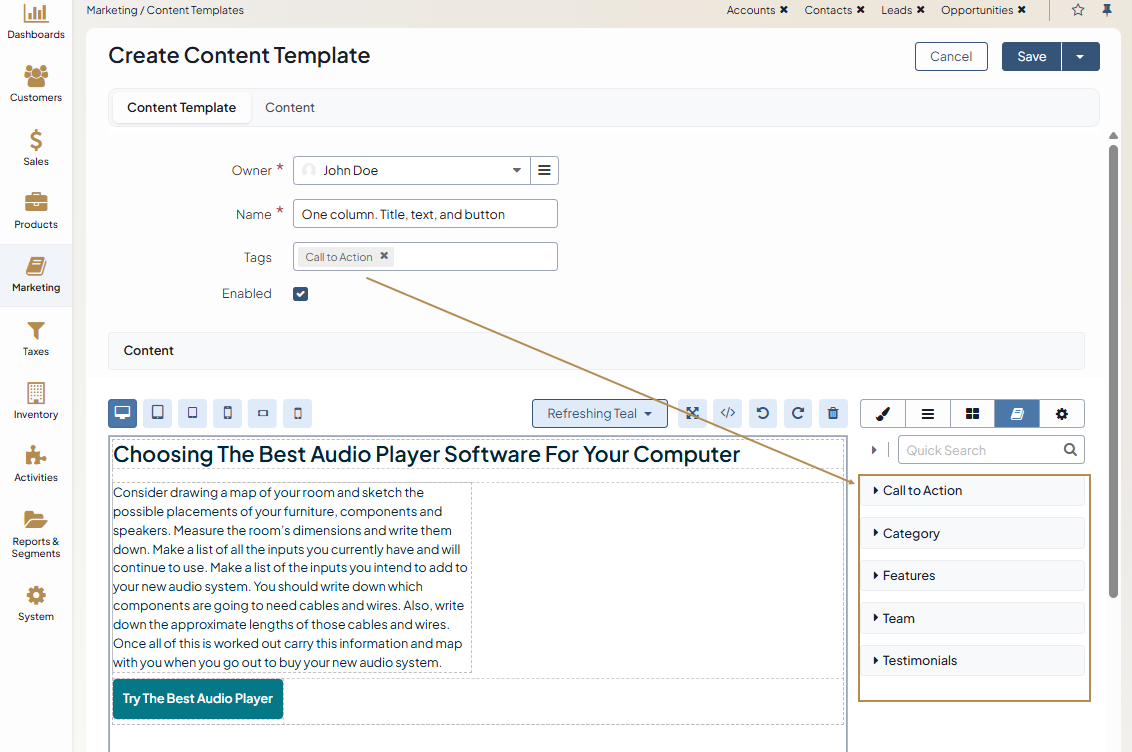Switch to desktop device preview

tap(123, 413)
